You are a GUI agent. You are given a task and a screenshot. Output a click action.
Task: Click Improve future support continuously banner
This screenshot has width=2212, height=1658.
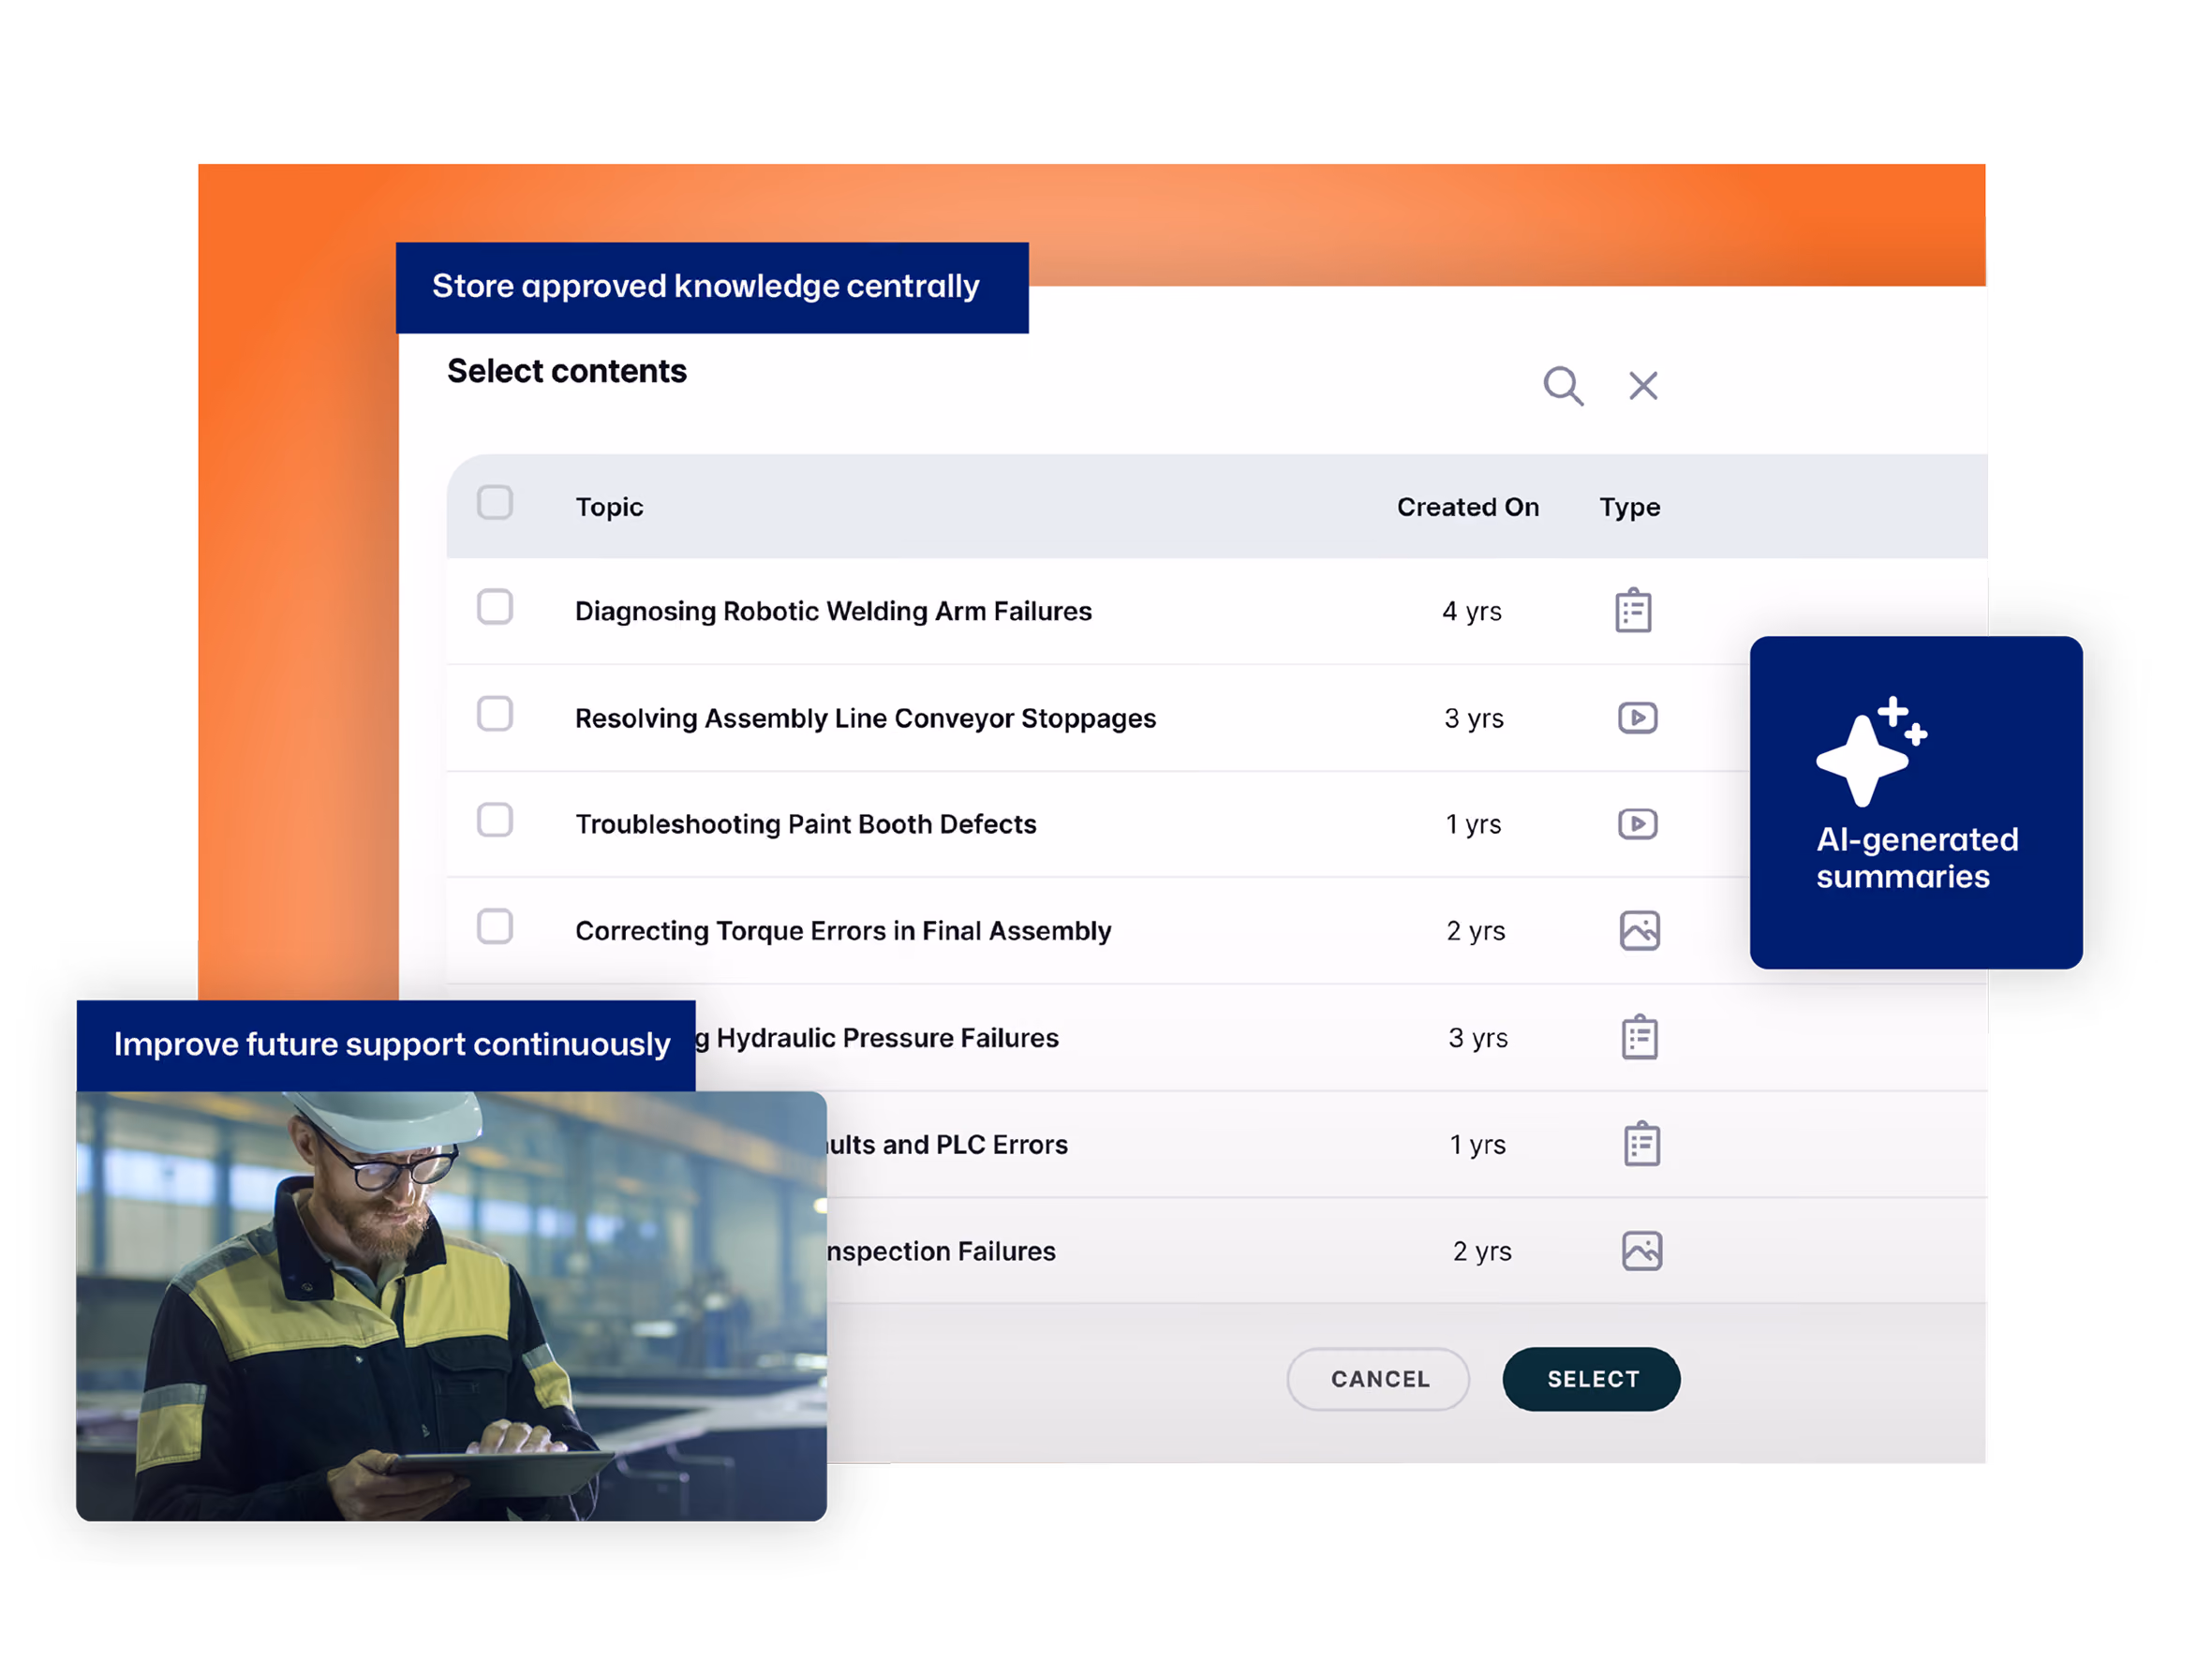pyautogui.click(x=386, y=1045)
